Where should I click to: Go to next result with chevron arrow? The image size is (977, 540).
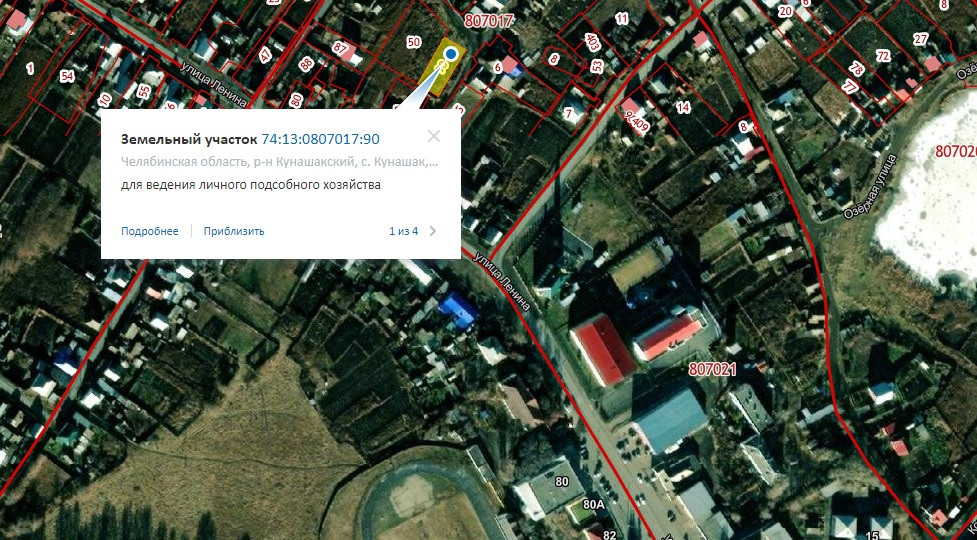(x=433, y=231)
